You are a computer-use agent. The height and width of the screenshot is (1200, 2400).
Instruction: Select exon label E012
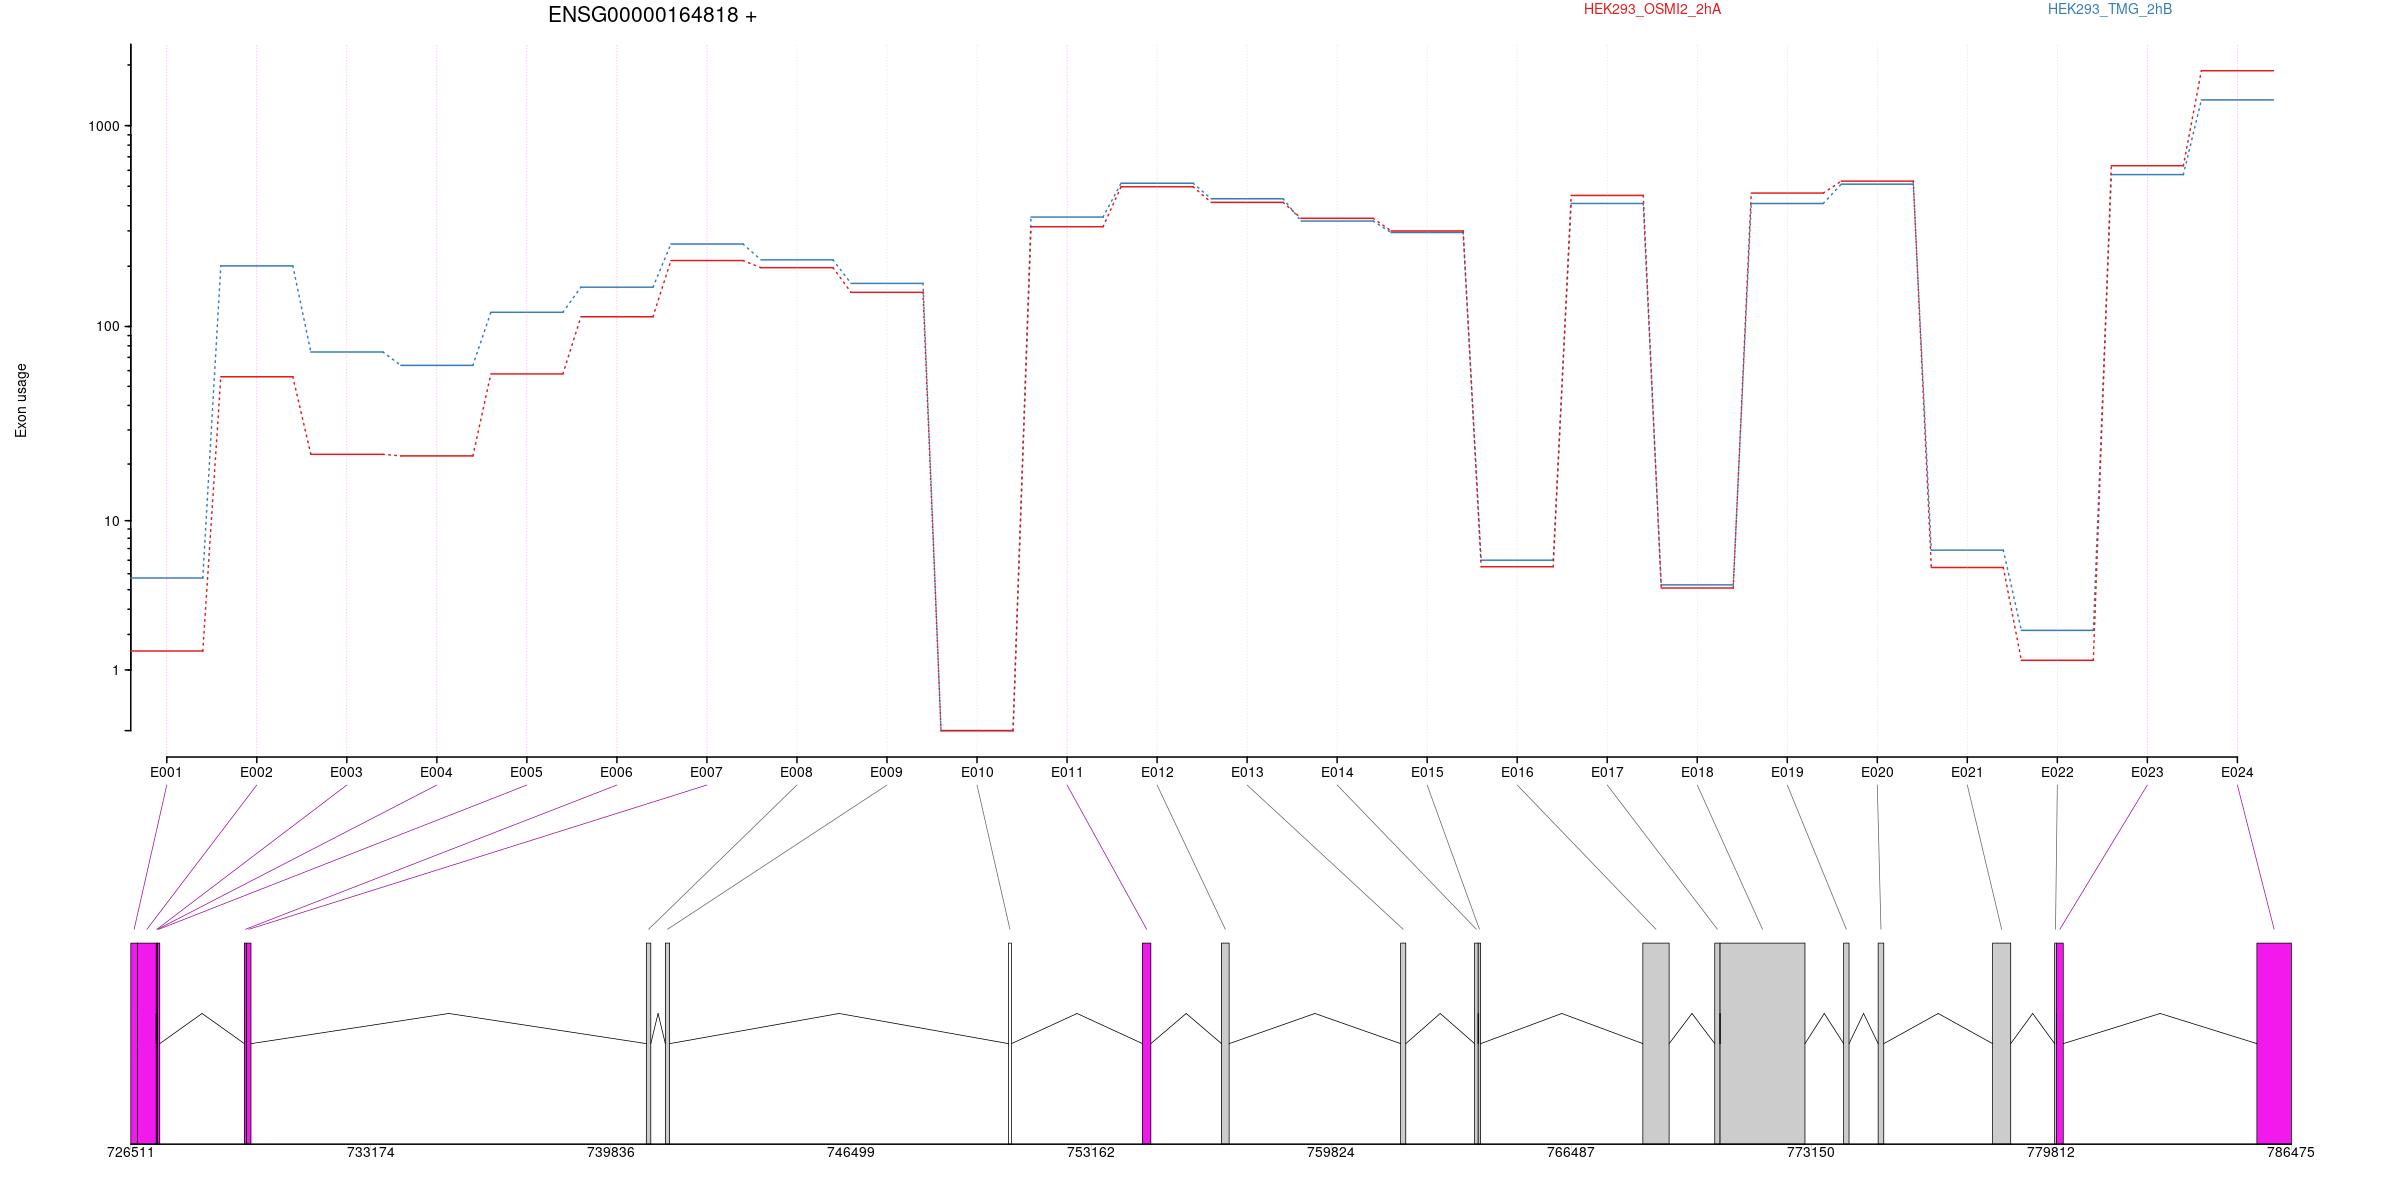coord(1157,772)
